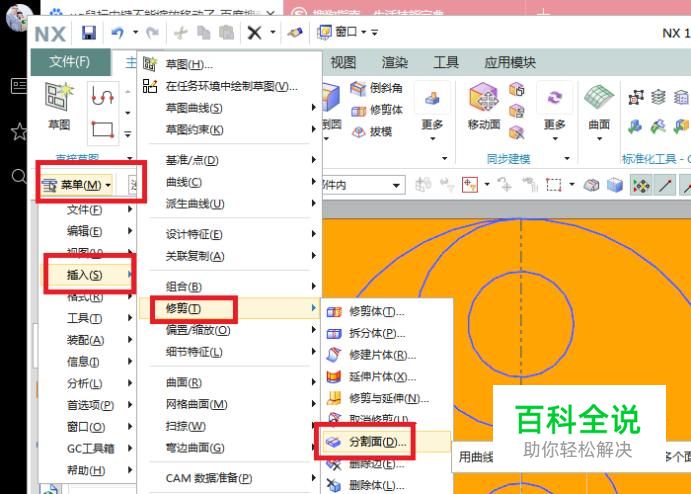The width and height of the screenshot is (691, 494).
Task: Expand the CAM 数据准备(P) submenu
Action: pyautogui.click(x=229, y=478)
